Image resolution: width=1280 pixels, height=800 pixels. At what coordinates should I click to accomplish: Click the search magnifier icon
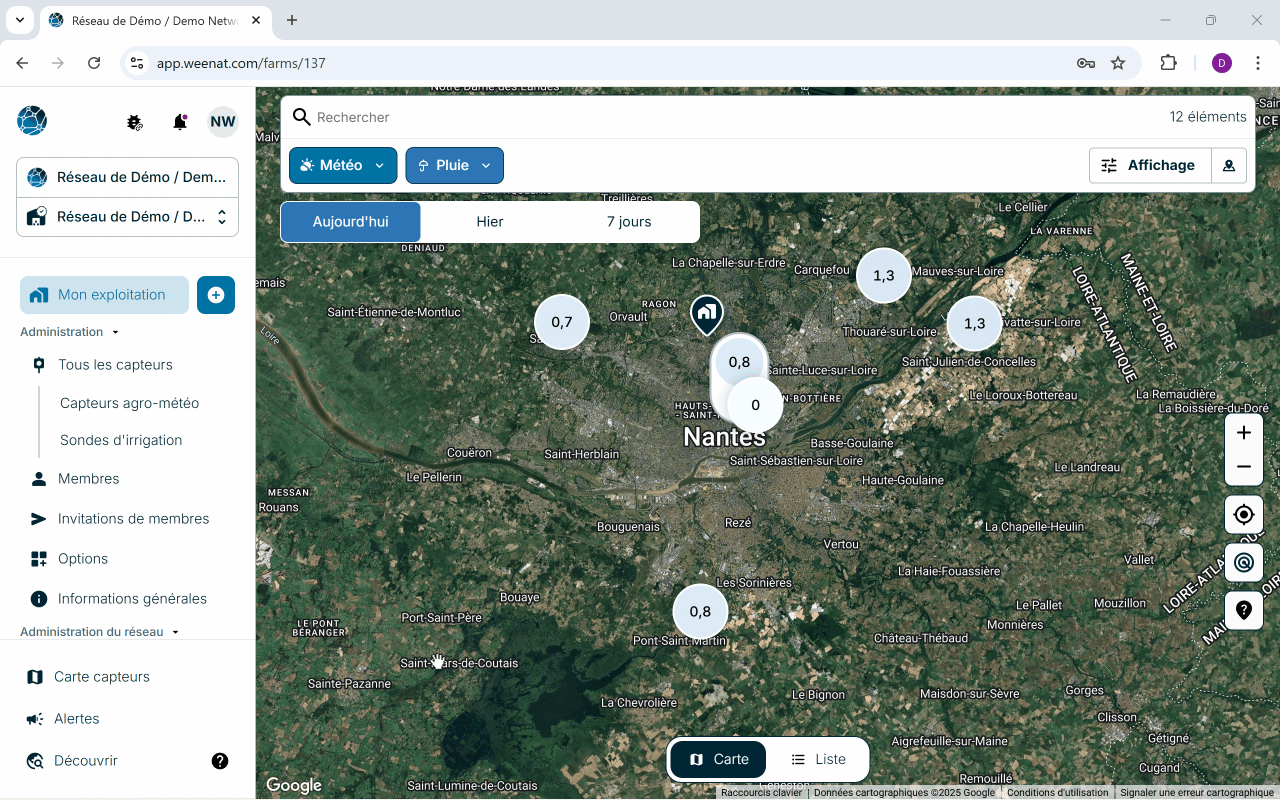[x=301, y=117]
